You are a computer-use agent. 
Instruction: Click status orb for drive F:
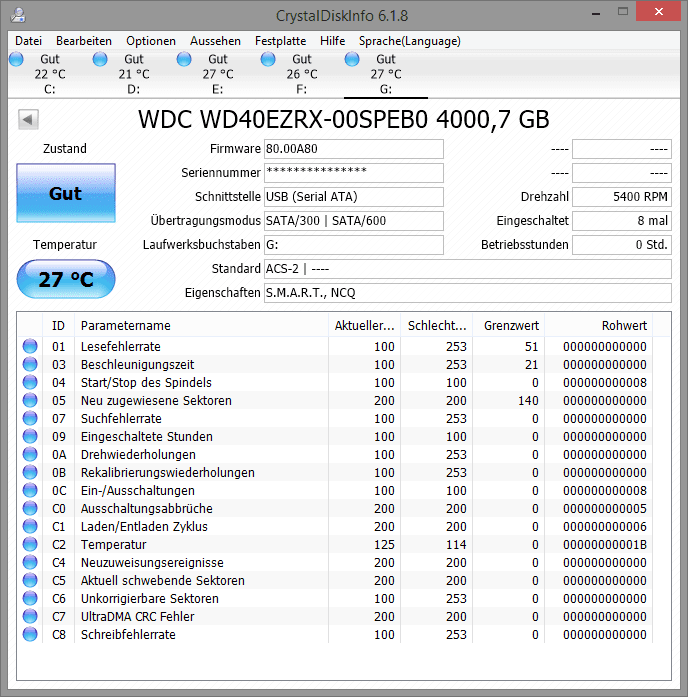click(x=268, y=59)
